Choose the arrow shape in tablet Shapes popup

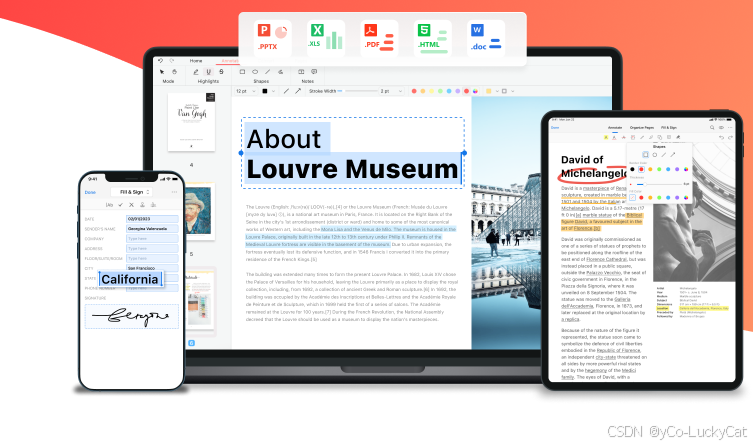click(x=673, y=155)
